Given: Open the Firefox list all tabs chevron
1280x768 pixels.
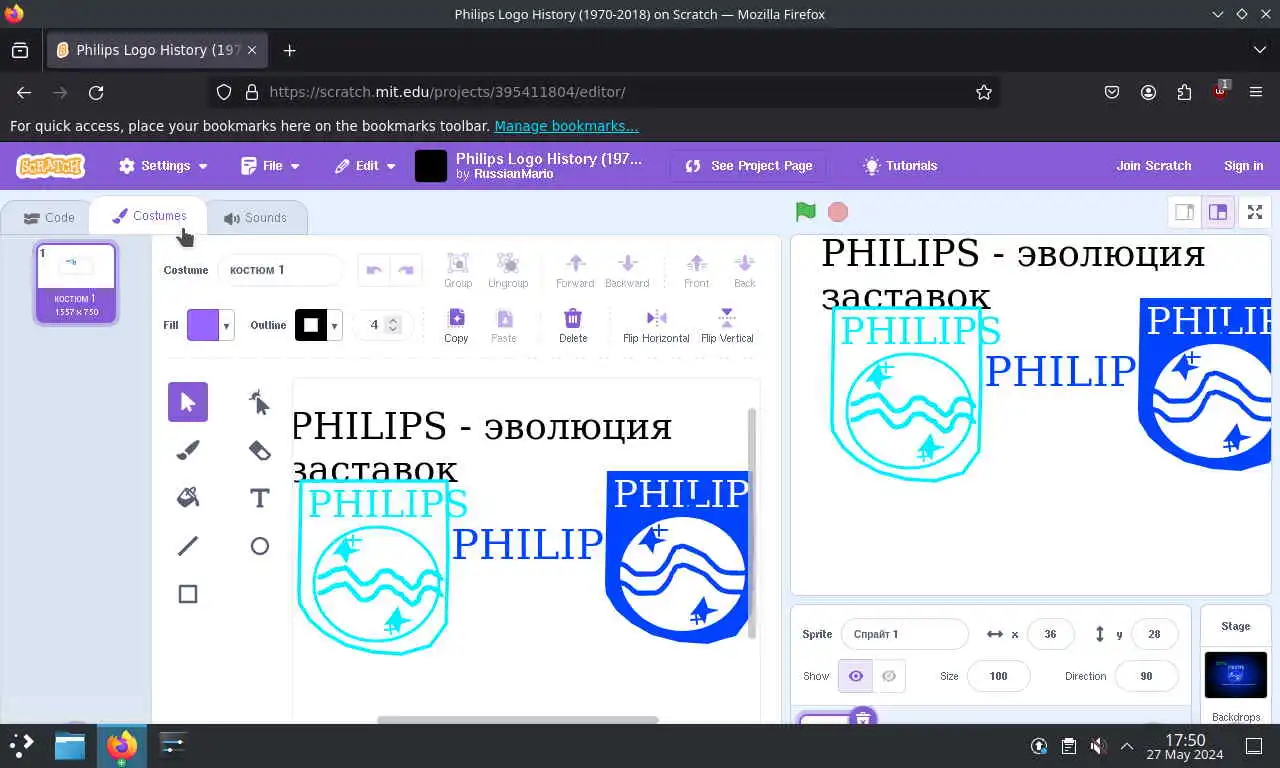Looking at the screenshot, I should click(1259, 50).
